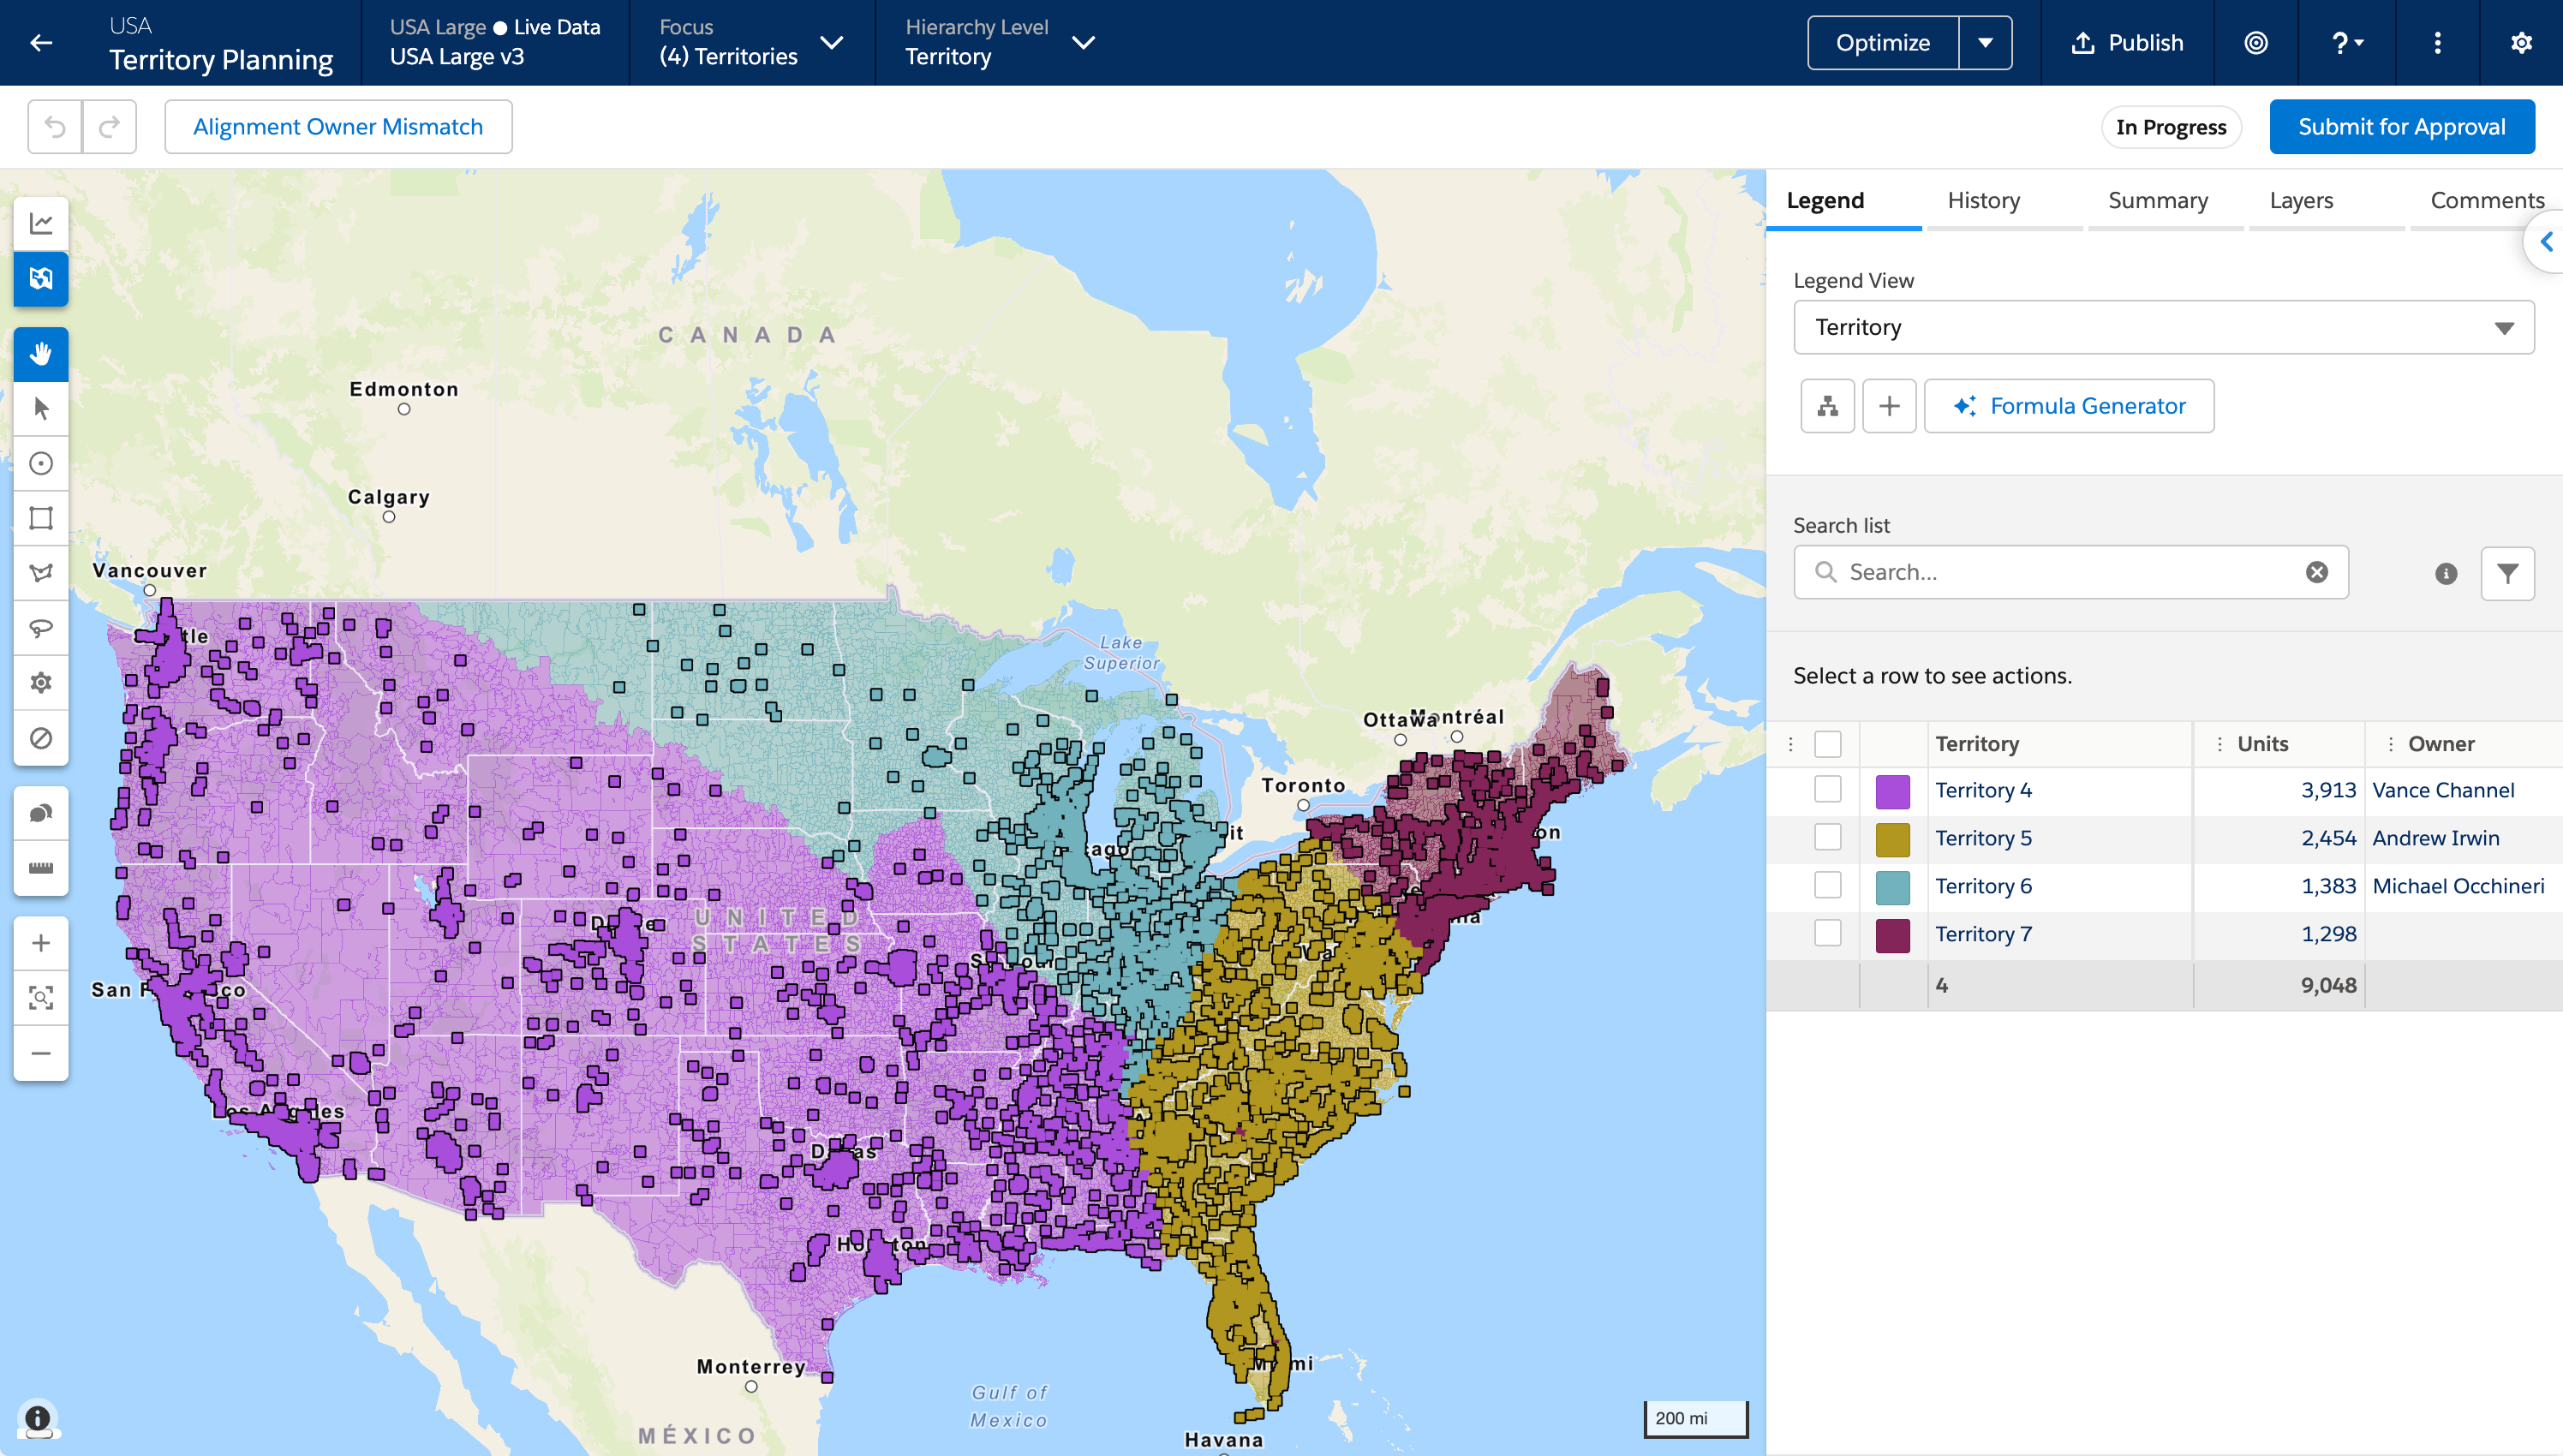Open the Legend View Territory combo box
The height and width of the screenshot is (1456, 2563).
click(2163, 327)
